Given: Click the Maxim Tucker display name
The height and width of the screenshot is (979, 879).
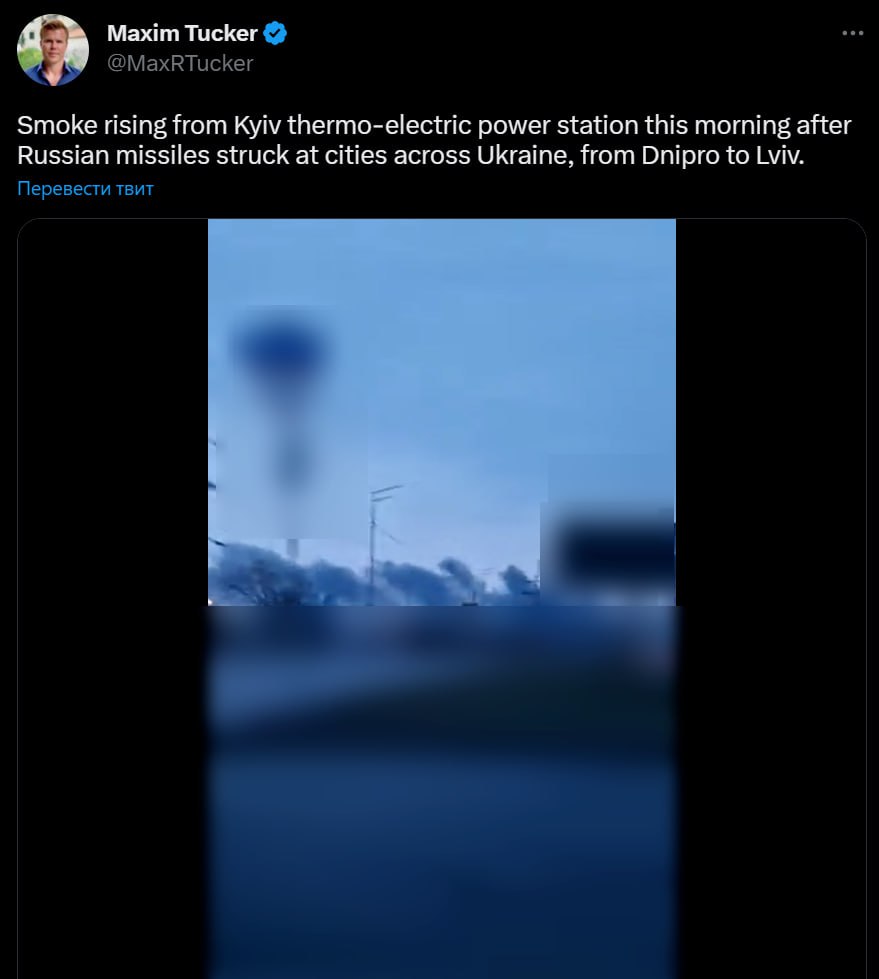Looking at the screenshot, I should (x=182, y=33).
